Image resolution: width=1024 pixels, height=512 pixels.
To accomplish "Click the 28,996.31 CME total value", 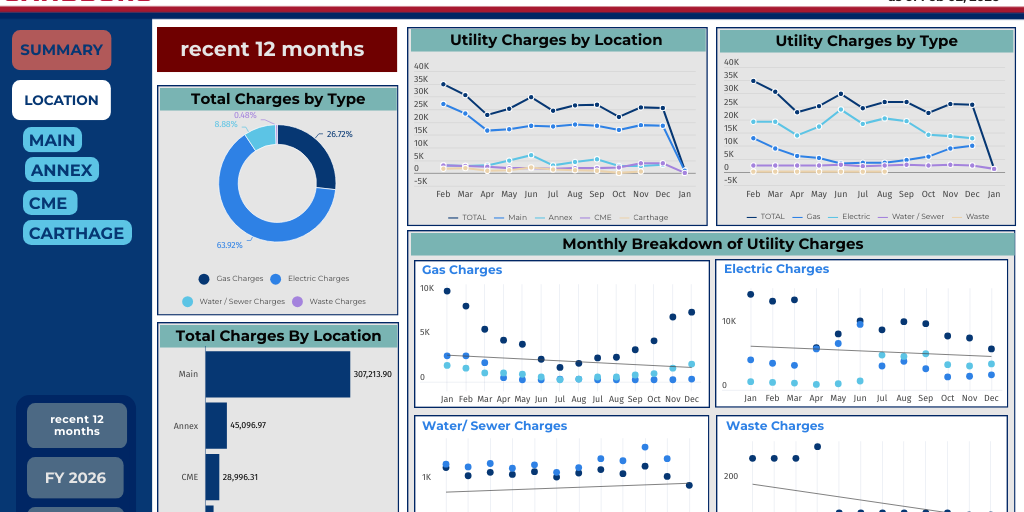I will [x=240, y=477].
